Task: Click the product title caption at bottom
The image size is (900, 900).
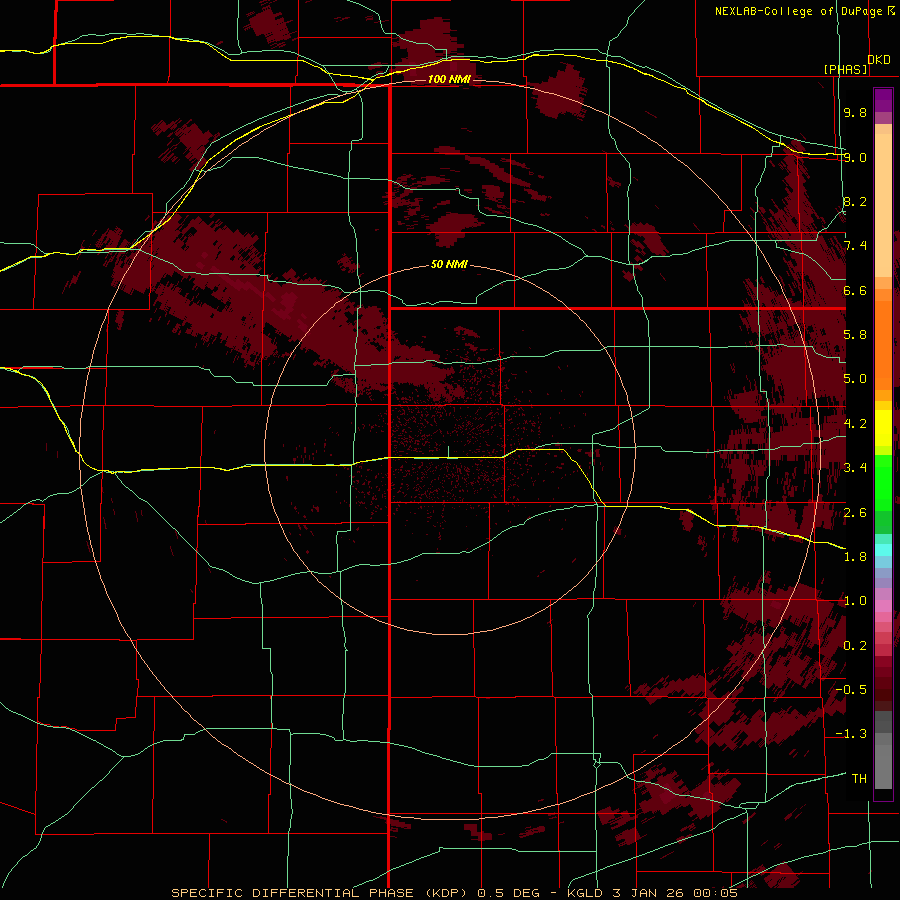Action: point(454,893)
